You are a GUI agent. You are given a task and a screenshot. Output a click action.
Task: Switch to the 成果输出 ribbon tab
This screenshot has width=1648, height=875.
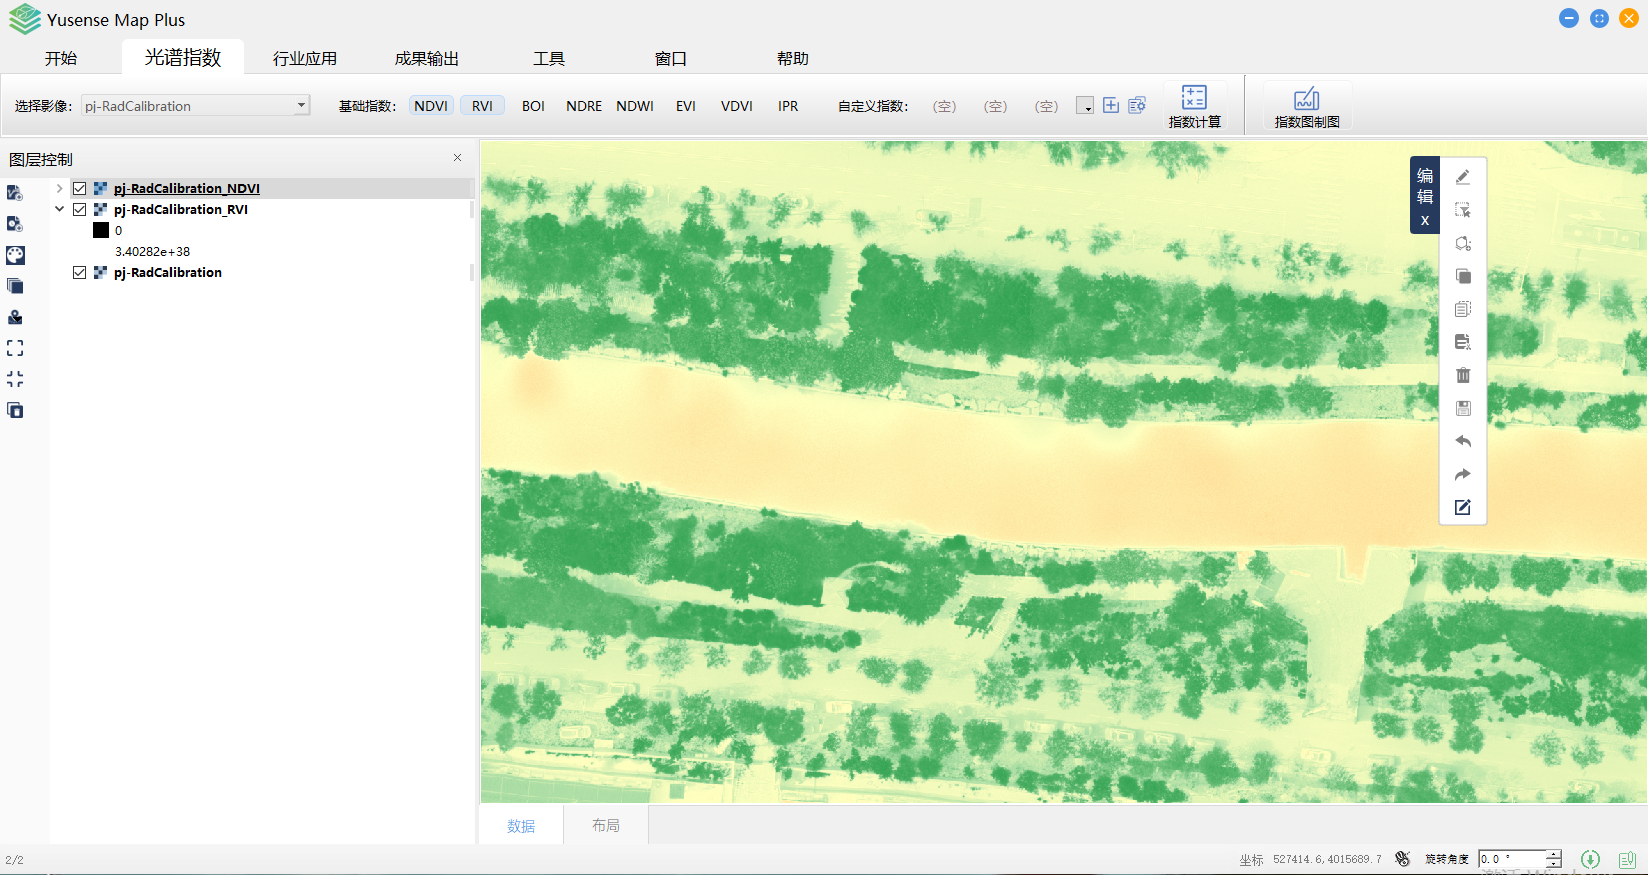[426, 58]
